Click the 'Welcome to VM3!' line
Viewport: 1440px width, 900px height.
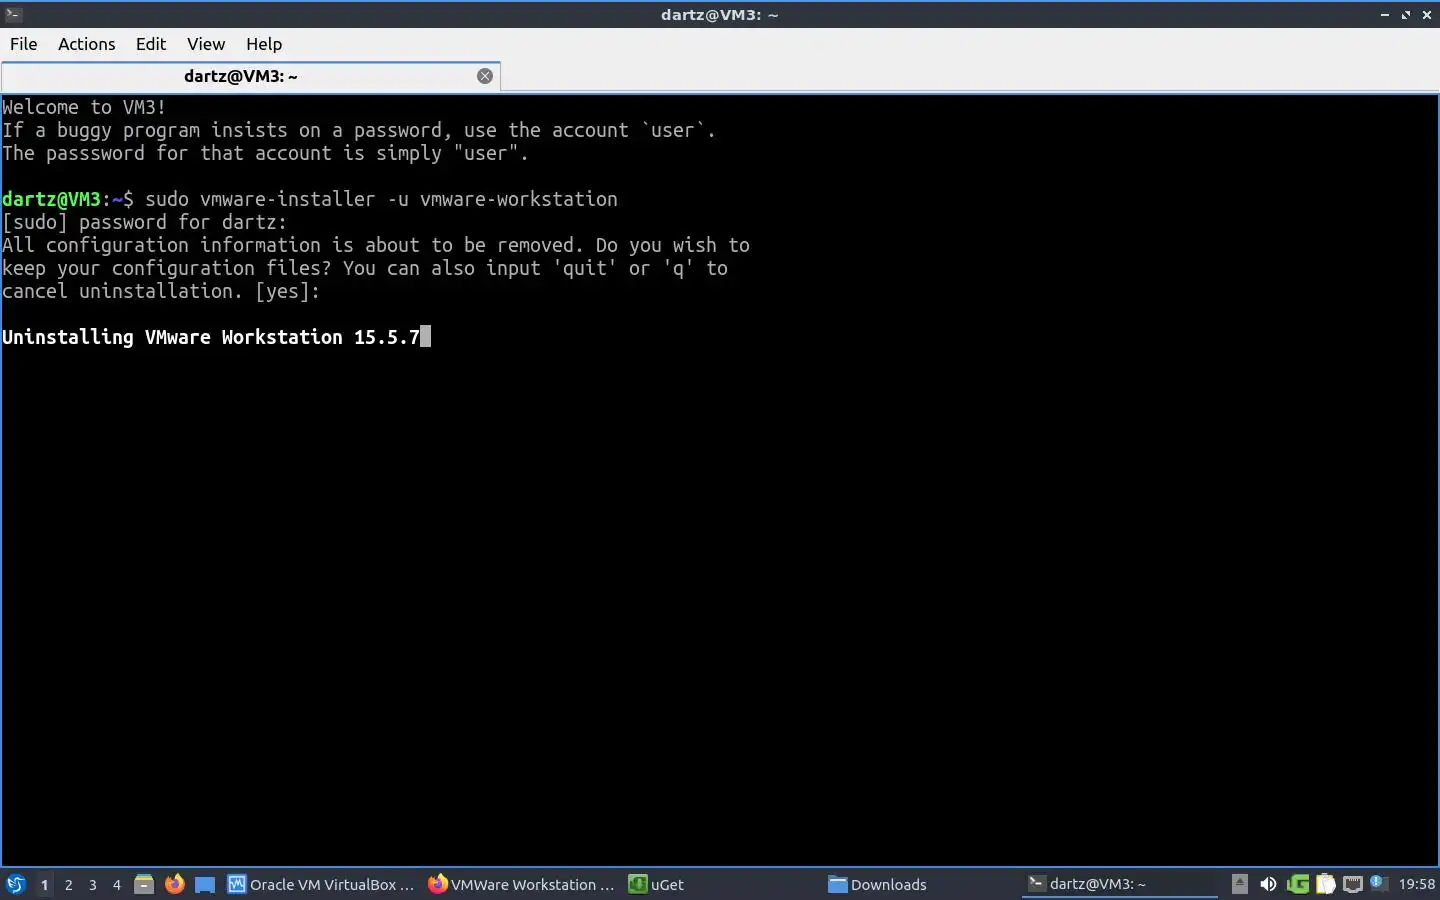84,107
